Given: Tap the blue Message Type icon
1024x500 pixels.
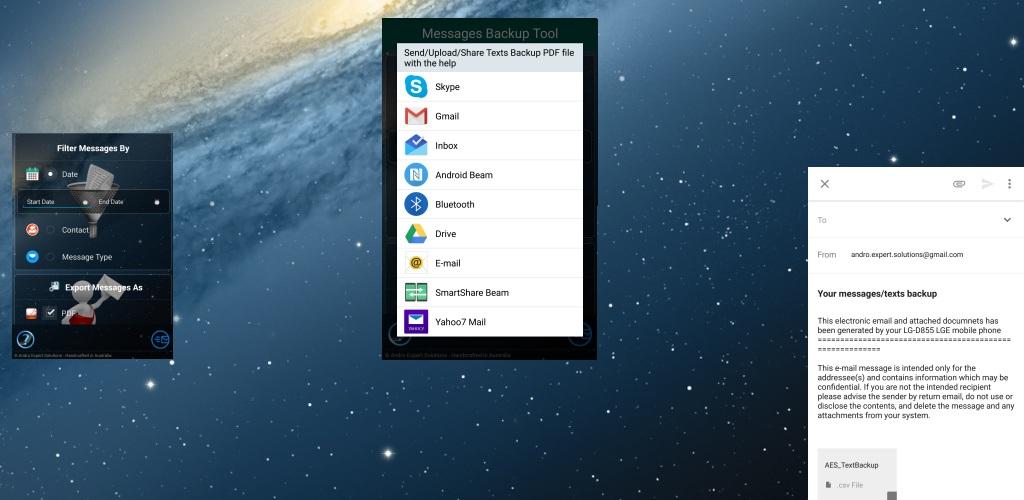Looking at the screenshot, I should click(x=32, y=257).
